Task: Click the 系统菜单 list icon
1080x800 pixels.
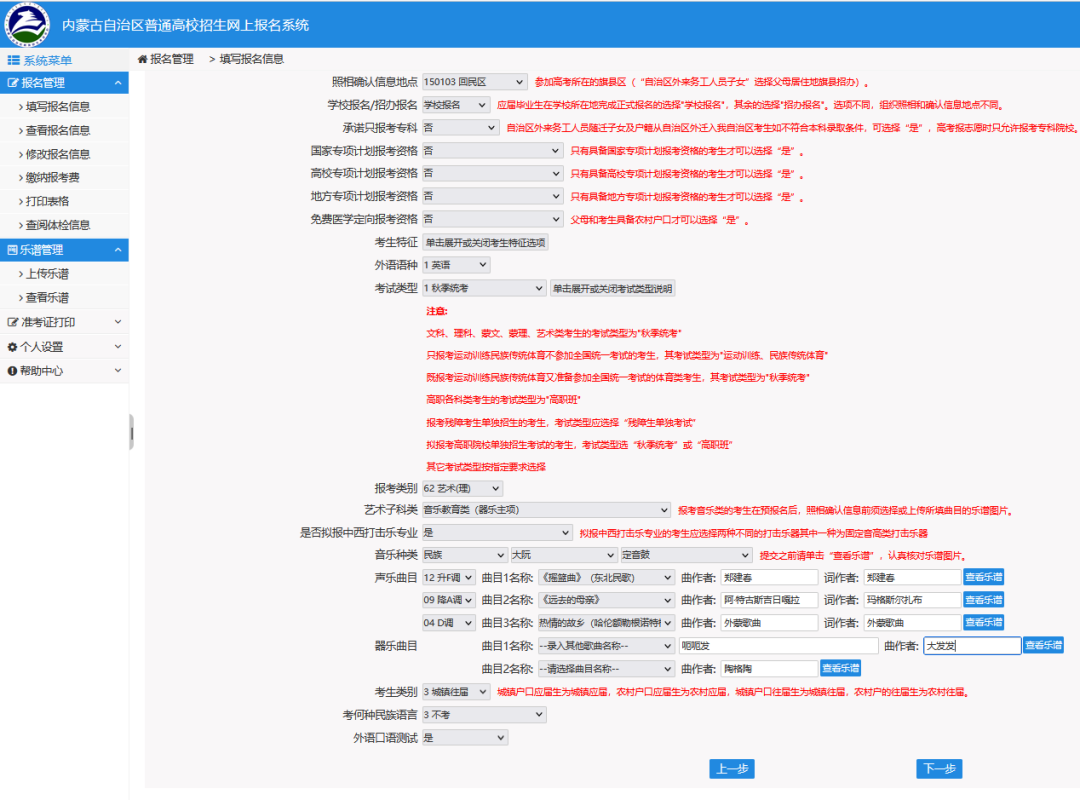Action: tap(14, 60)
